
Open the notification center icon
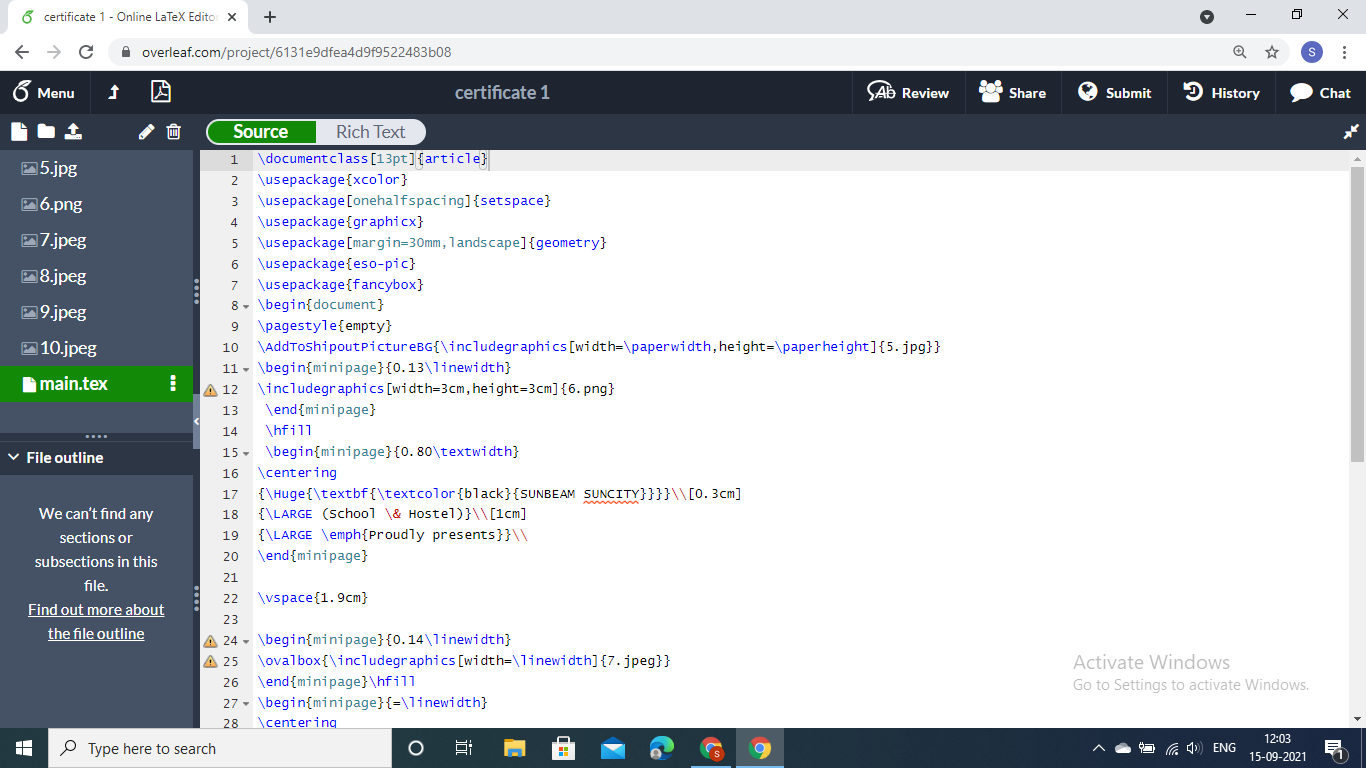(1334, 748)
